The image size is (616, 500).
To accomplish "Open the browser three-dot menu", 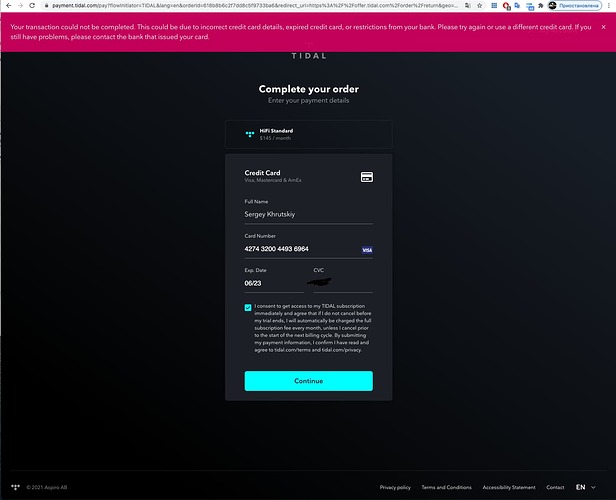I will pos(611,5).
